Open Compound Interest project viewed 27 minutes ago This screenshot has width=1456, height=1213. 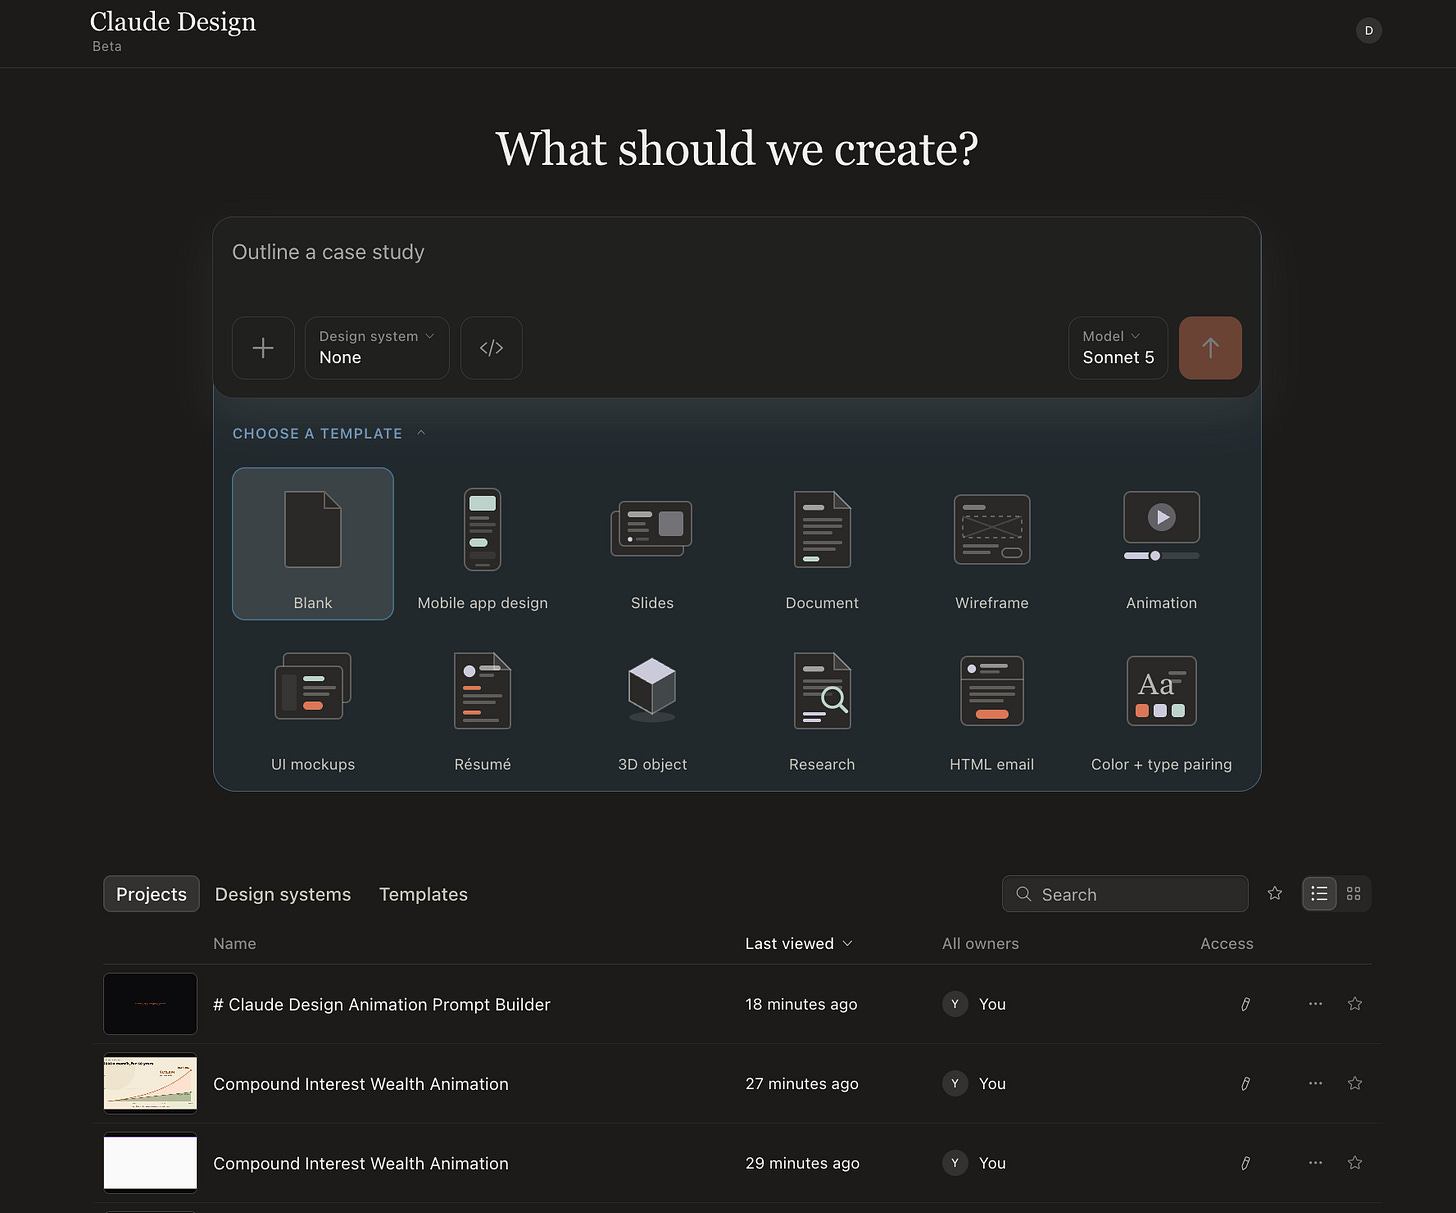pos(361,1084)
